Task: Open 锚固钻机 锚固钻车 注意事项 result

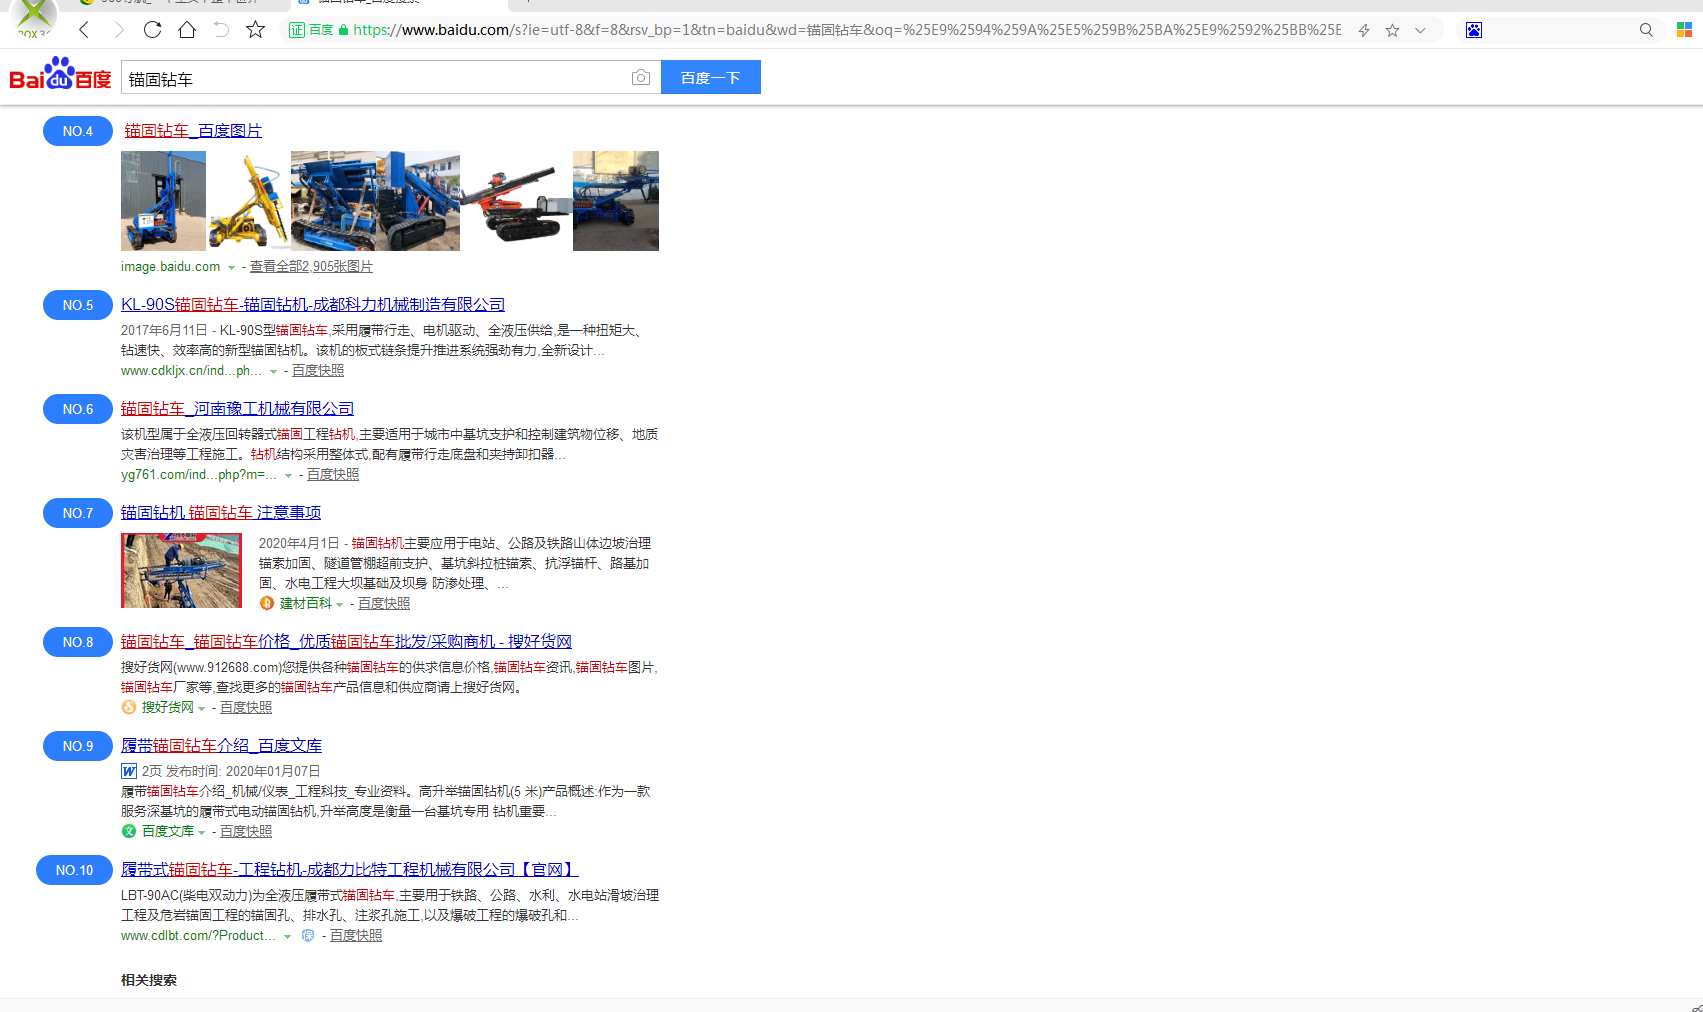Action: tap(221, 513)
